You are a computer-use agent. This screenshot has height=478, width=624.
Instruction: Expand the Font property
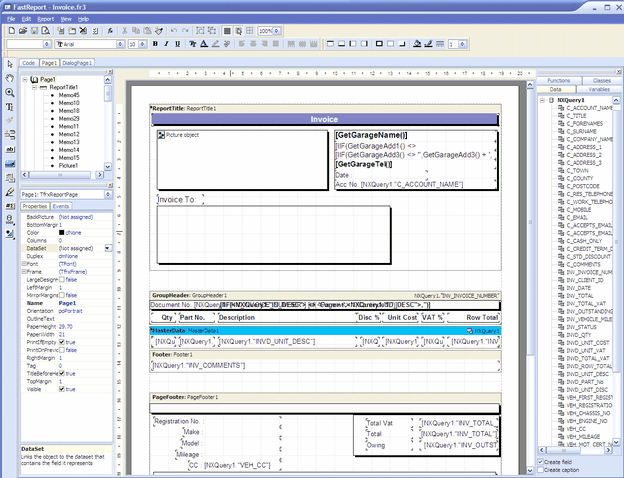[x=23, y=264]
